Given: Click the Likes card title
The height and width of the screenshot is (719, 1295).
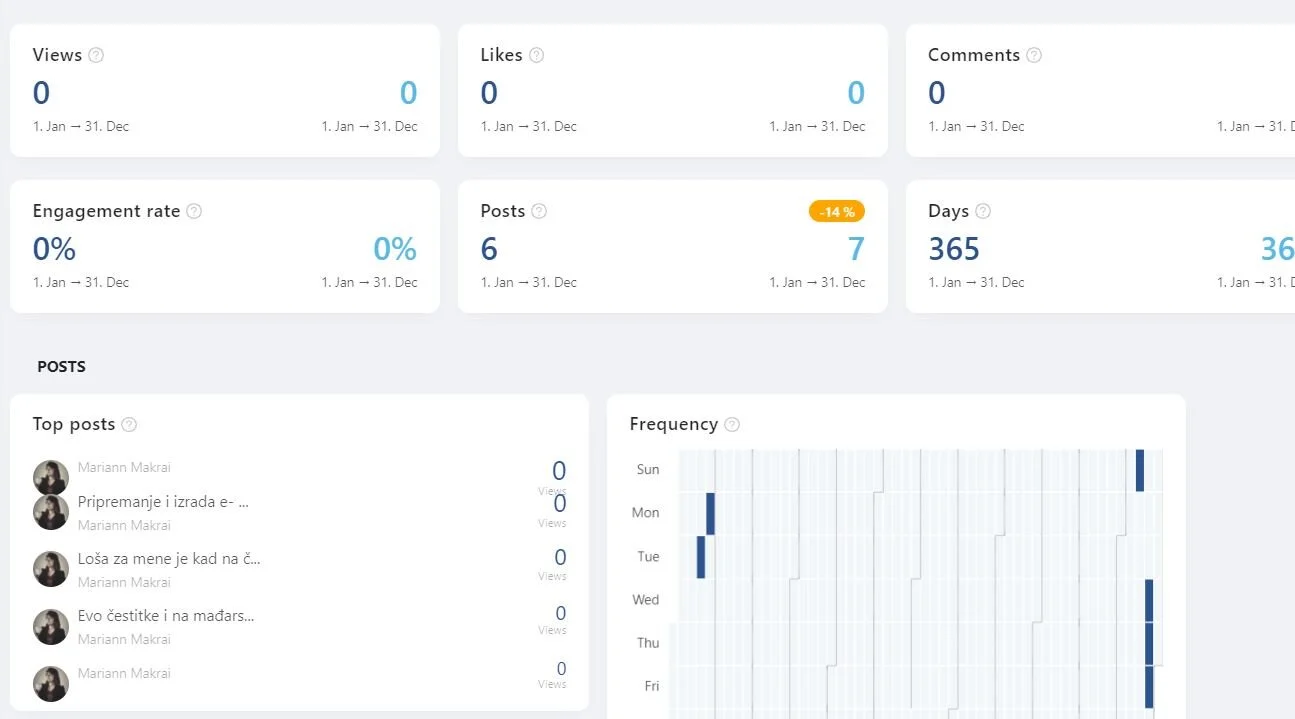Looking at the screenshot, I should pyautogui.click(x=501, y=55).
